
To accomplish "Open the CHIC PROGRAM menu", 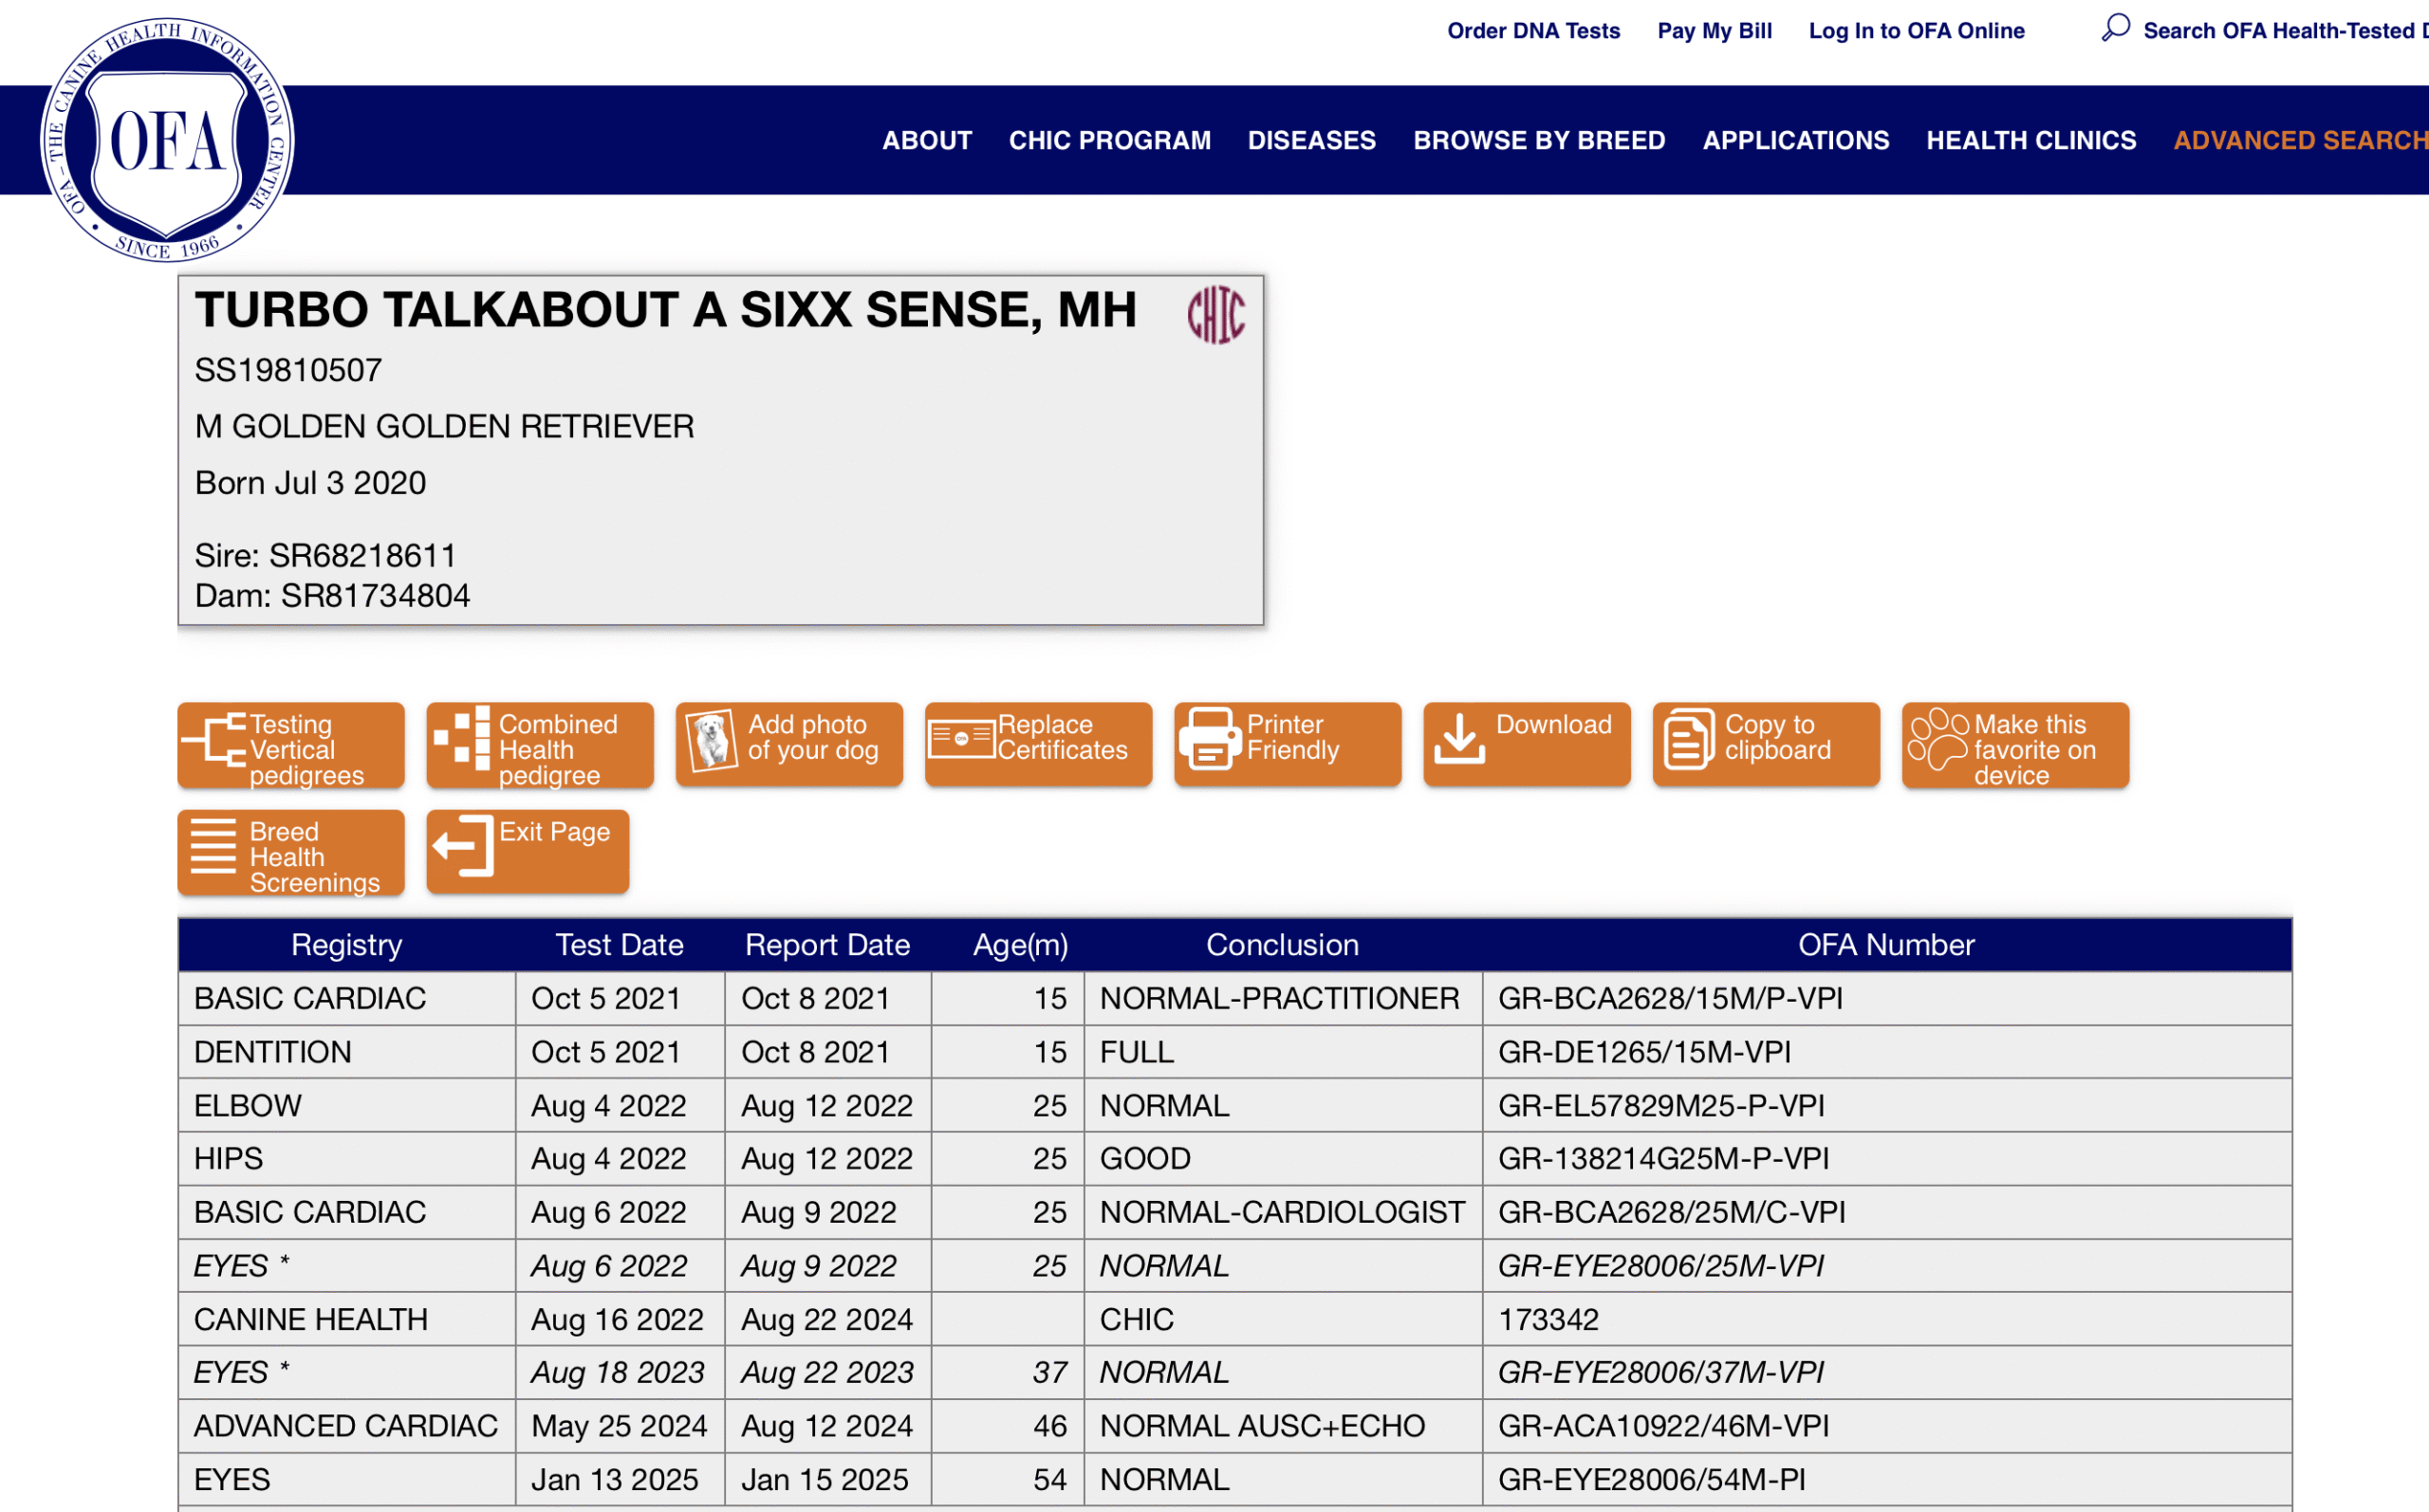I will click(1109, 141).
